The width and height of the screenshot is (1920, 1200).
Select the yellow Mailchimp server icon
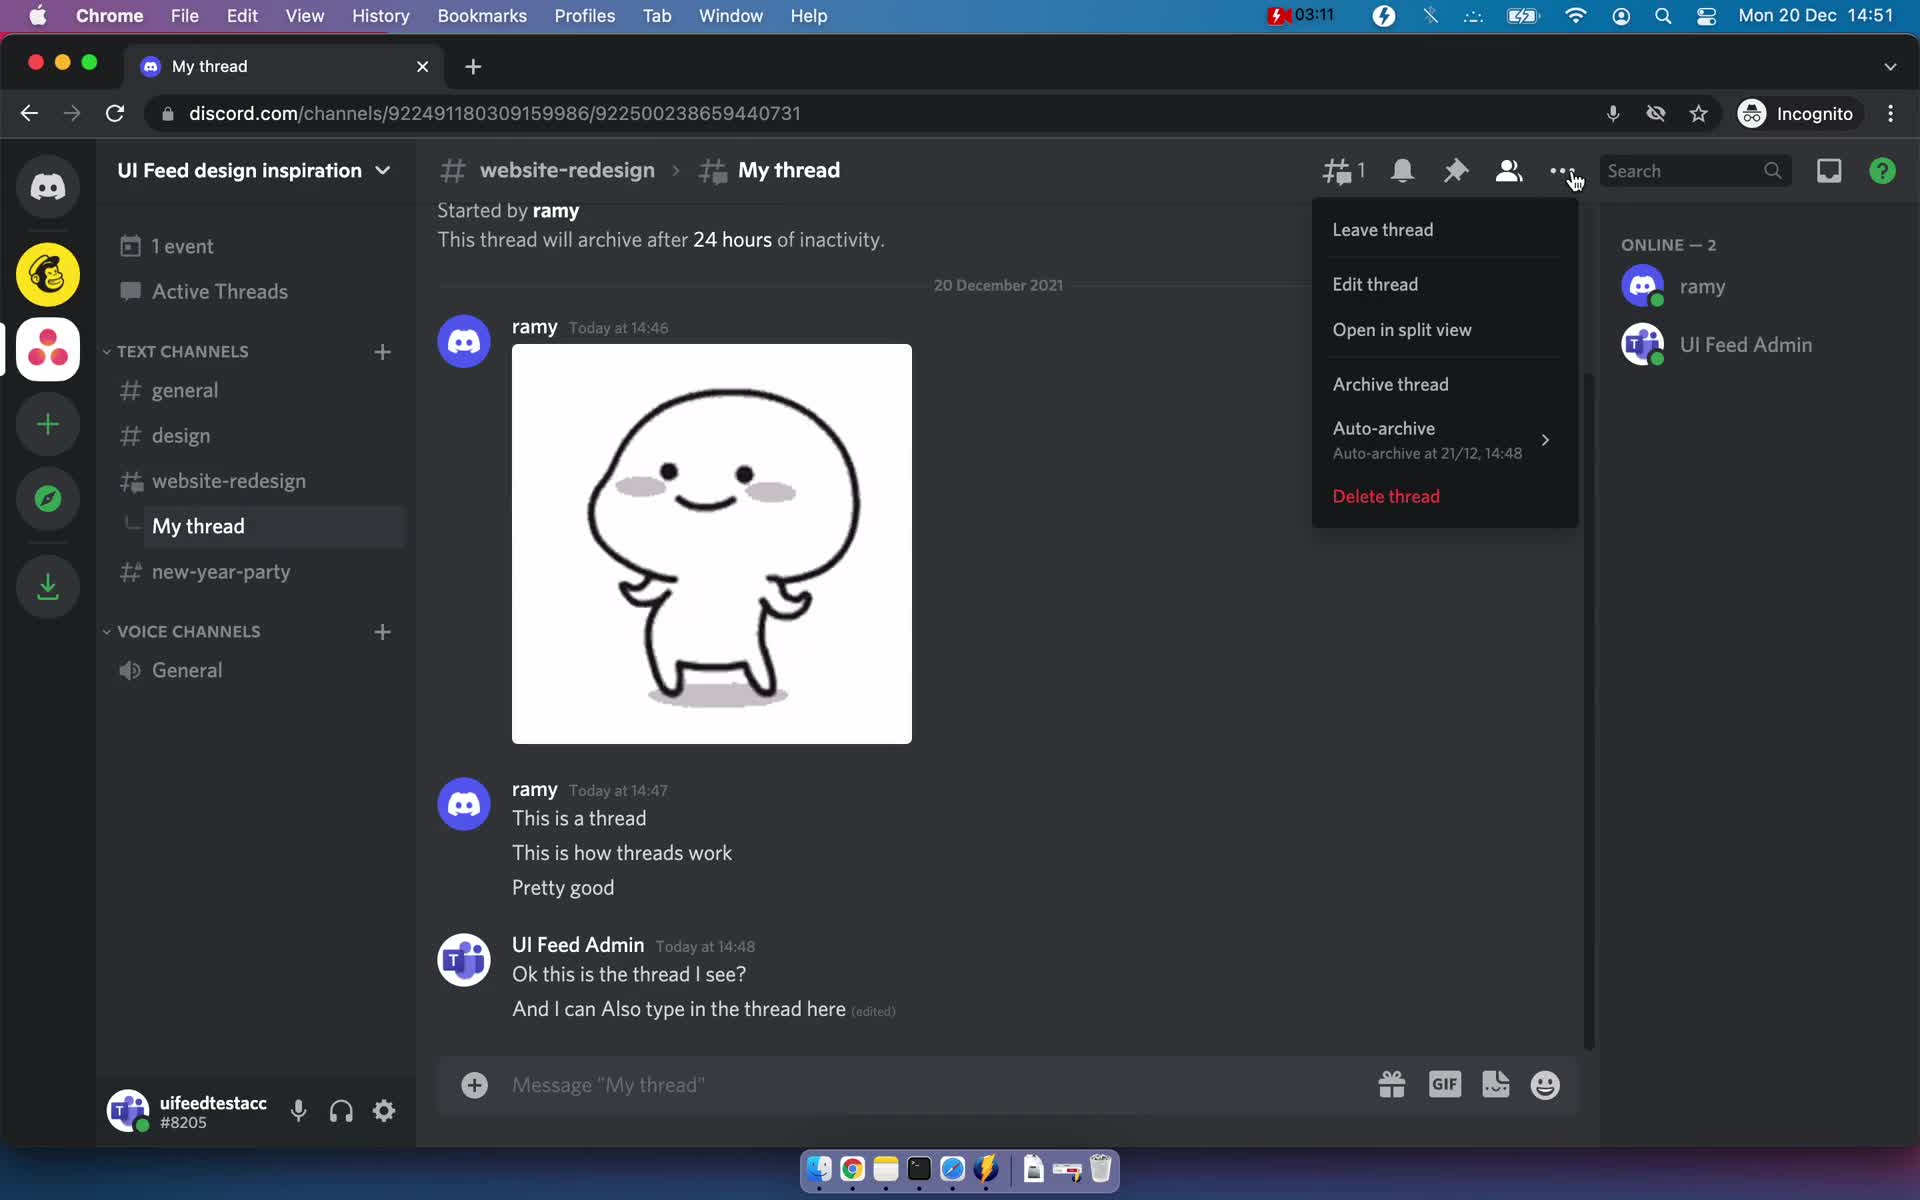coord(48,274)
